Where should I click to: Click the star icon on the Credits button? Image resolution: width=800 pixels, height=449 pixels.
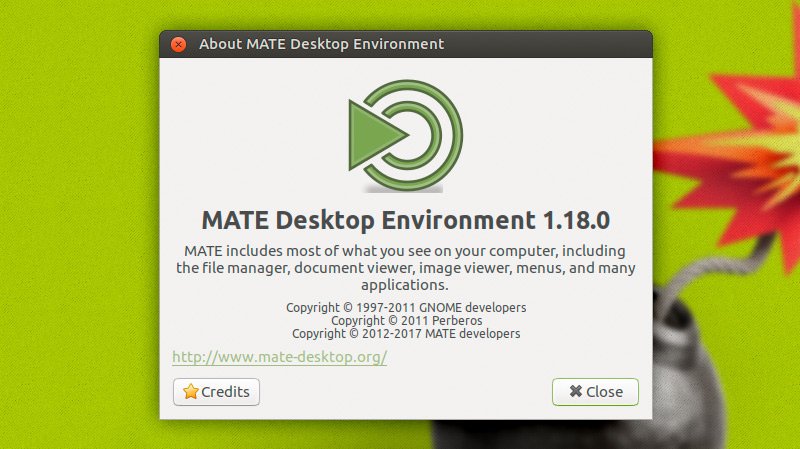click(x=190, y=392)
